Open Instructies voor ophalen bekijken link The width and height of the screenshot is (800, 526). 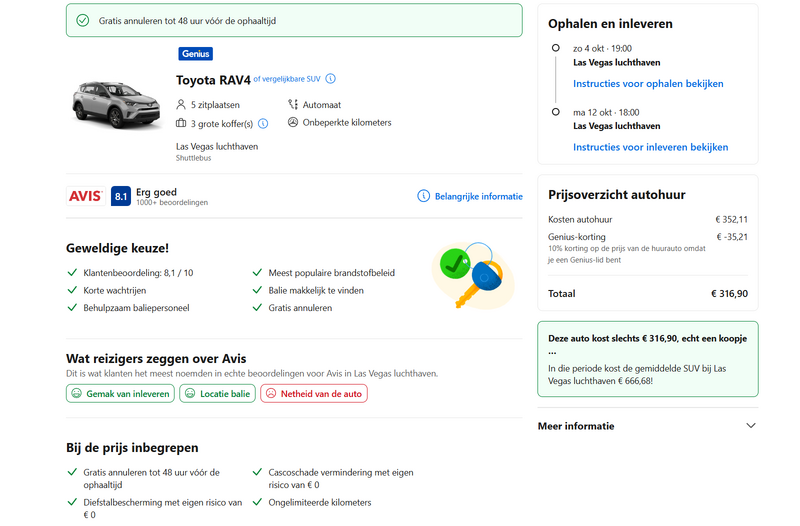pyautogui.click(x=648, y=84)
